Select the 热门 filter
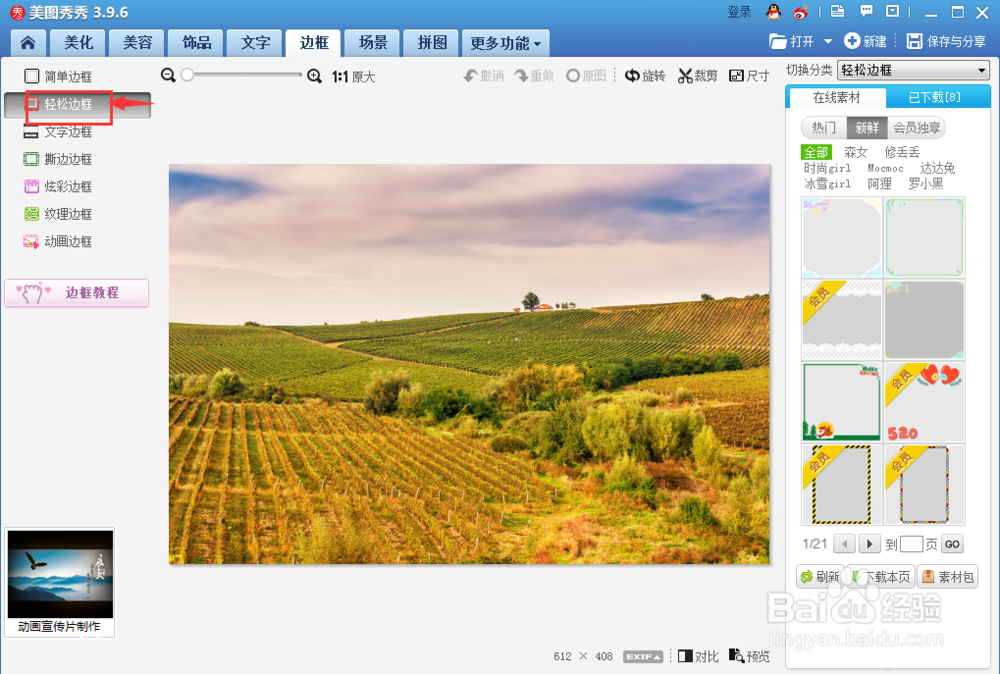Image resolution: width=1000 pixels, height=674 pixels. (x=823, y=128)
